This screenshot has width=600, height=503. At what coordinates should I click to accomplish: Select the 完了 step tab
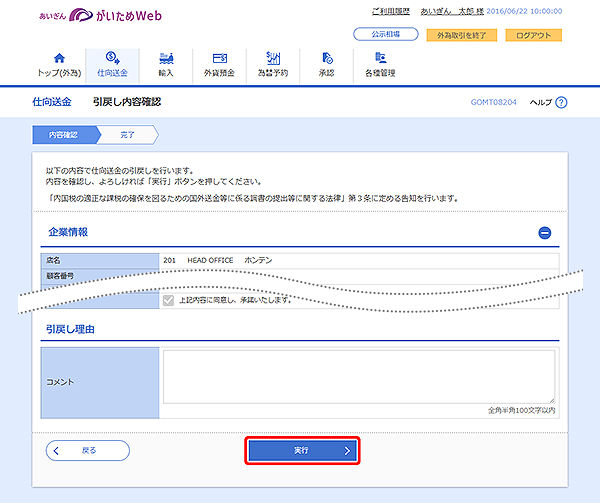click(x=127, y=134)
